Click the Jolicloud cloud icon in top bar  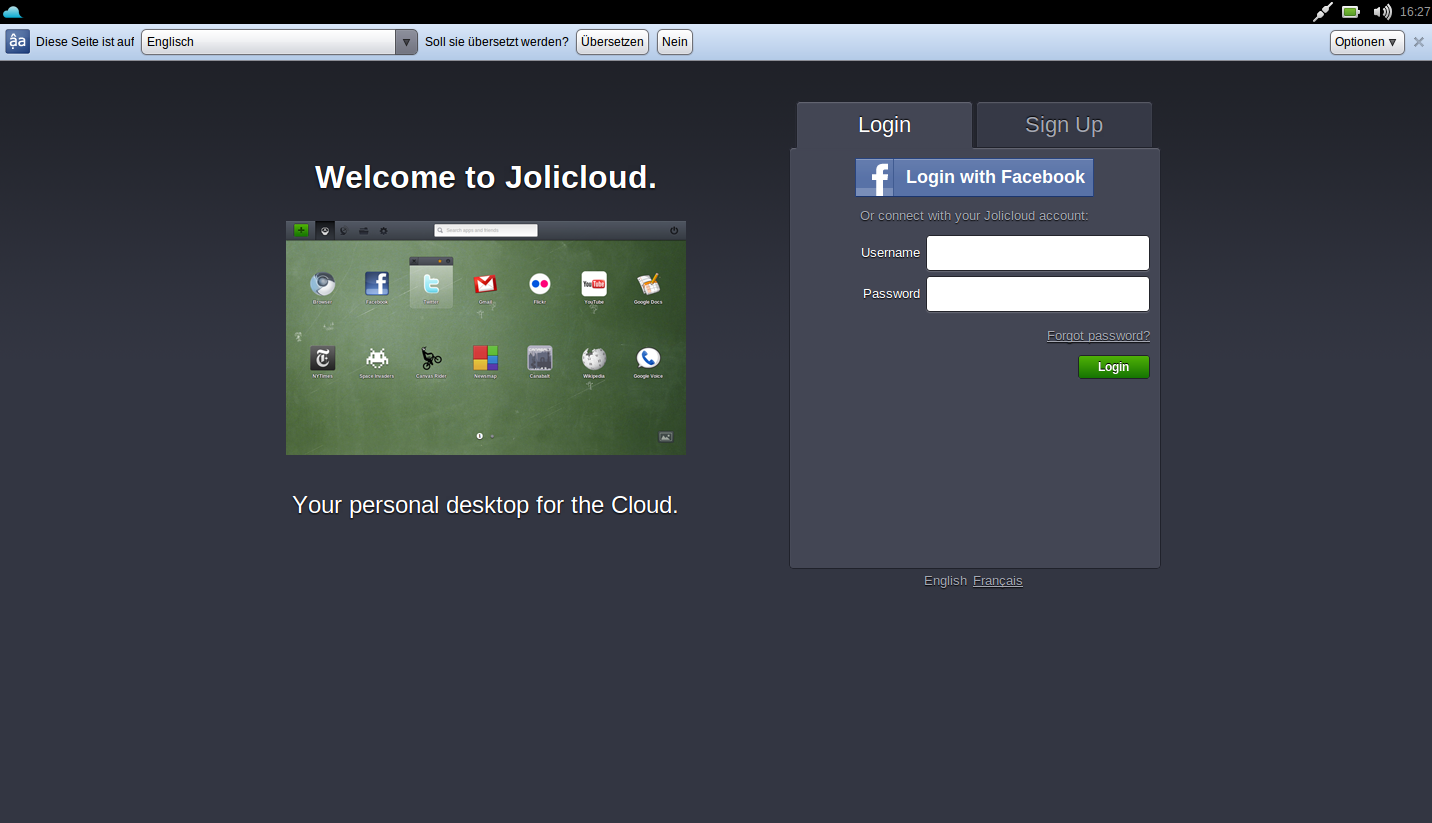pyautogui.click(x=12, y=12)
